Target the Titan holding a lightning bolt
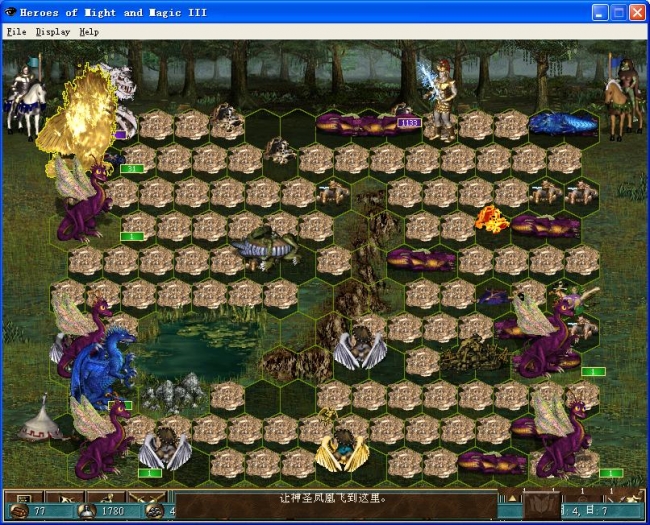Viewport: 650px width, 525px height. pyautogui.click(x=440, y=100)
